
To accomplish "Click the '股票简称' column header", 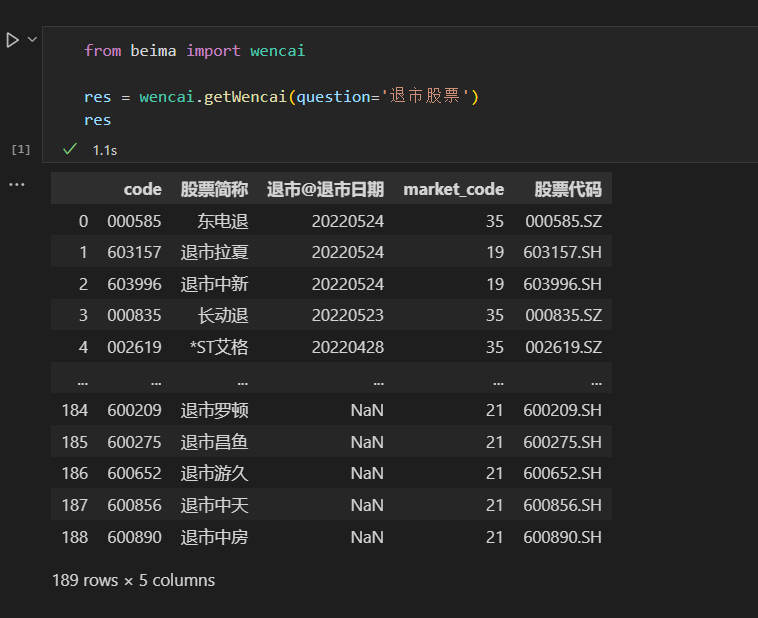I will coord(214,189).
